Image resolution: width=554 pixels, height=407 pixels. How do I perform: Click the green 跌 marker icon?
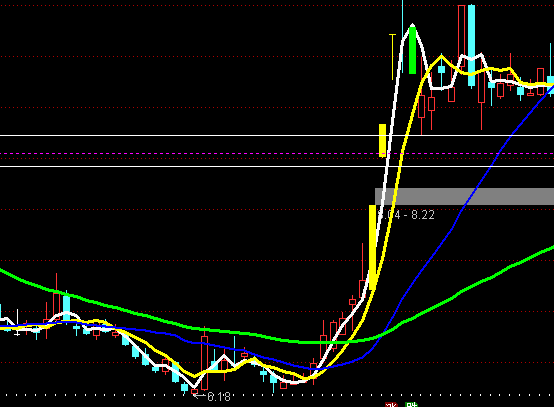tap(411, 405)
